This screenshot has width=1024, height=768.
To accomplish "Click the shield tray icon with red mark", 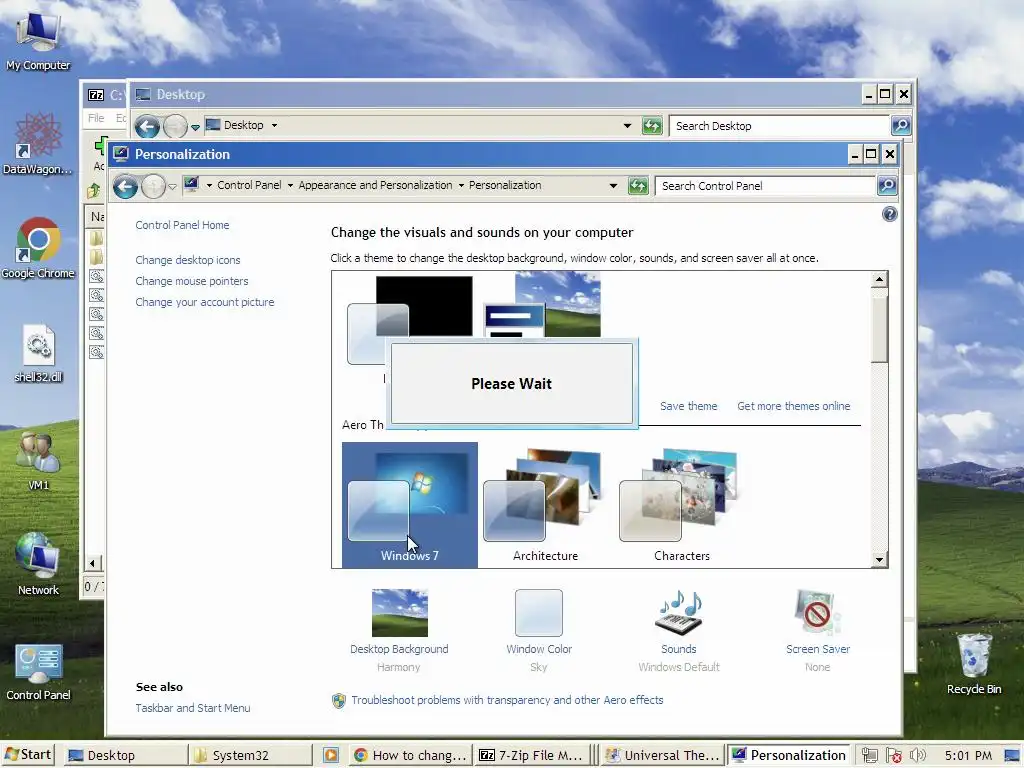I will pyautogui.click(x=893, y=756).
